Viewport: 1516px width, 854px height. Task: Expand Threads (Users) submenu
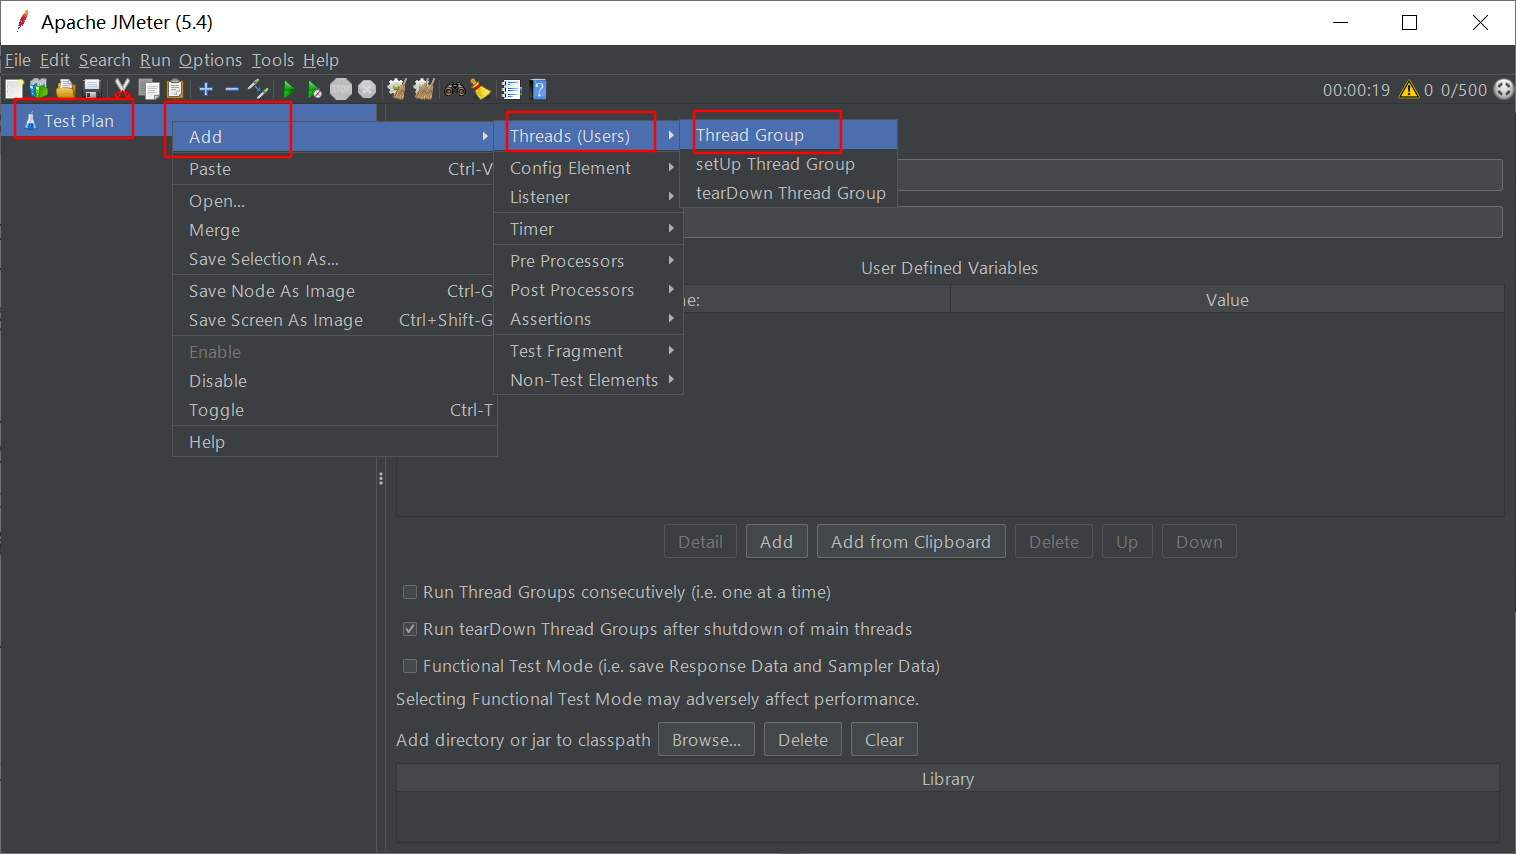pos(588,136)
